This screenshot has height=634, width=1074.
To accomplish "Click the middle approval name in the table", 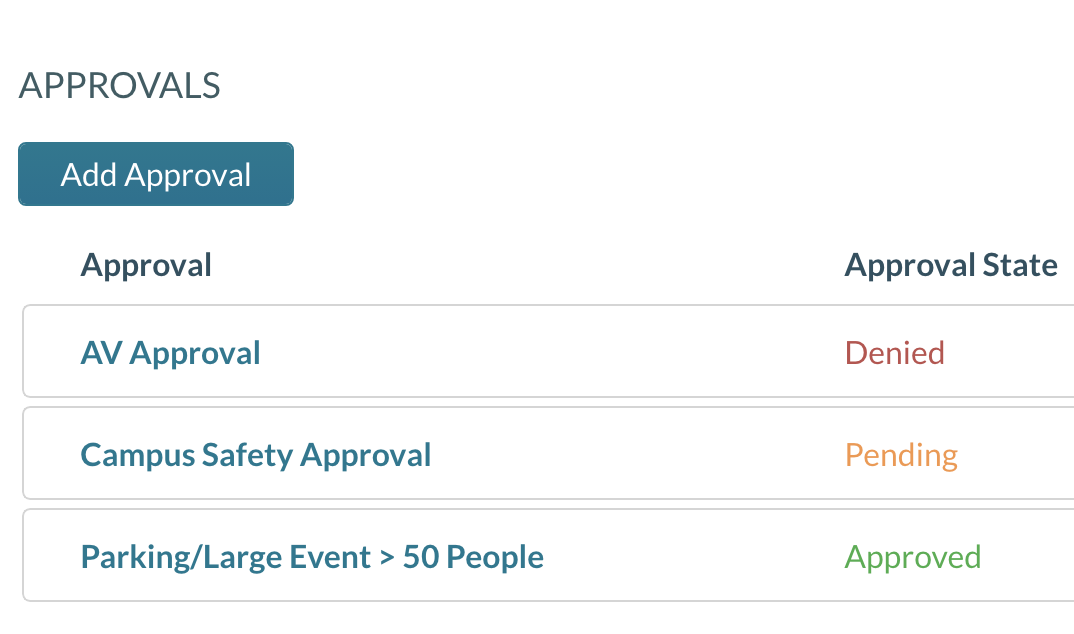I will [x=255, y=455].
